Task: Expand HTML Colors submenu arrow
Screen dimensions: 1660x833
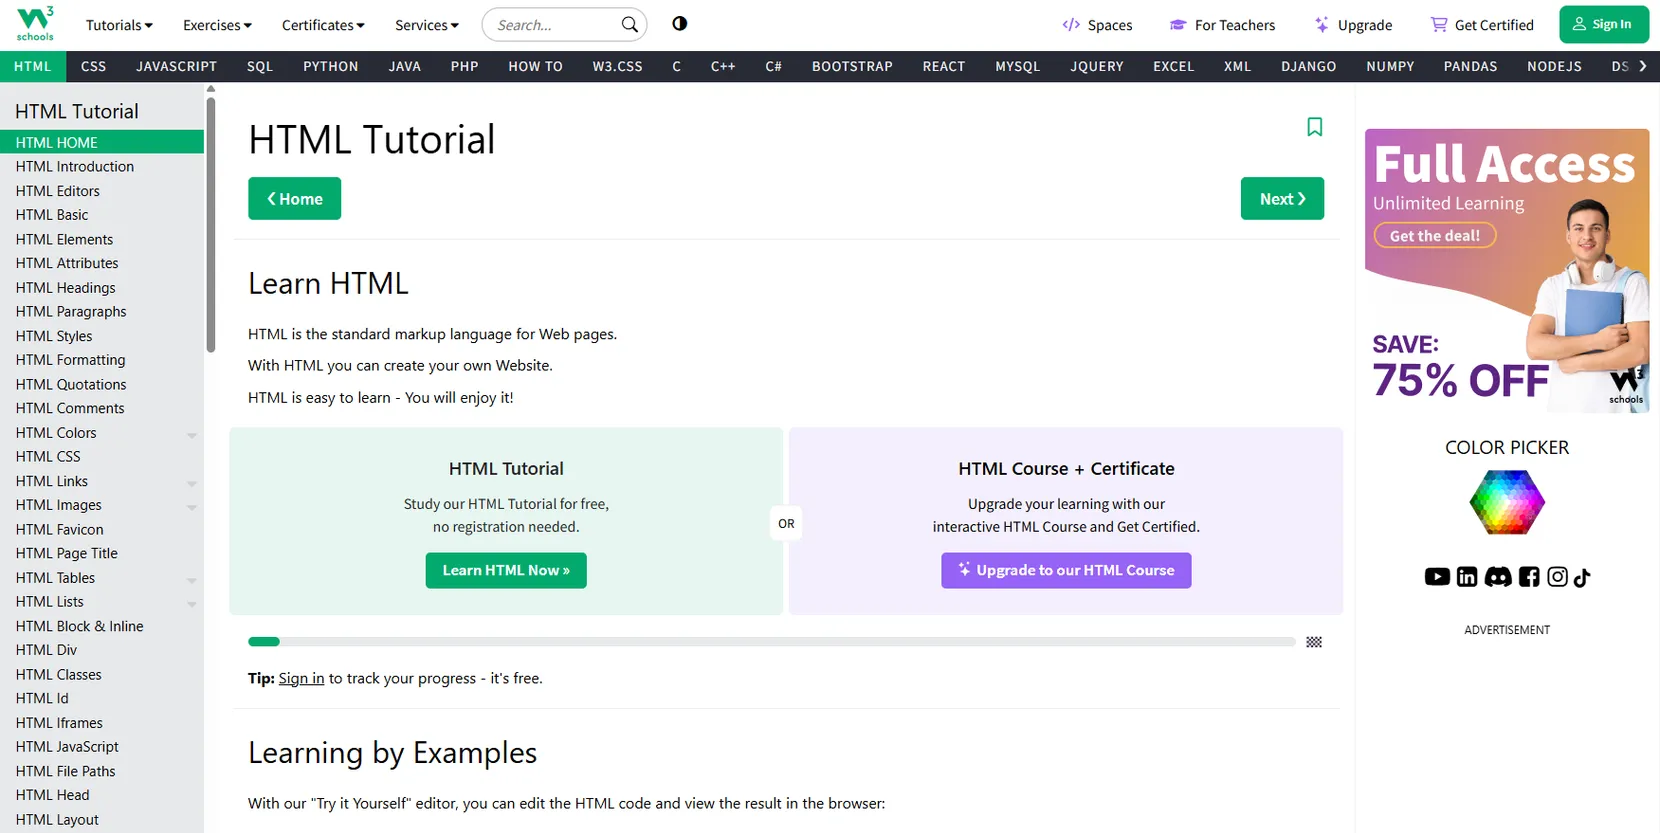Action: (x=192, y=435)
